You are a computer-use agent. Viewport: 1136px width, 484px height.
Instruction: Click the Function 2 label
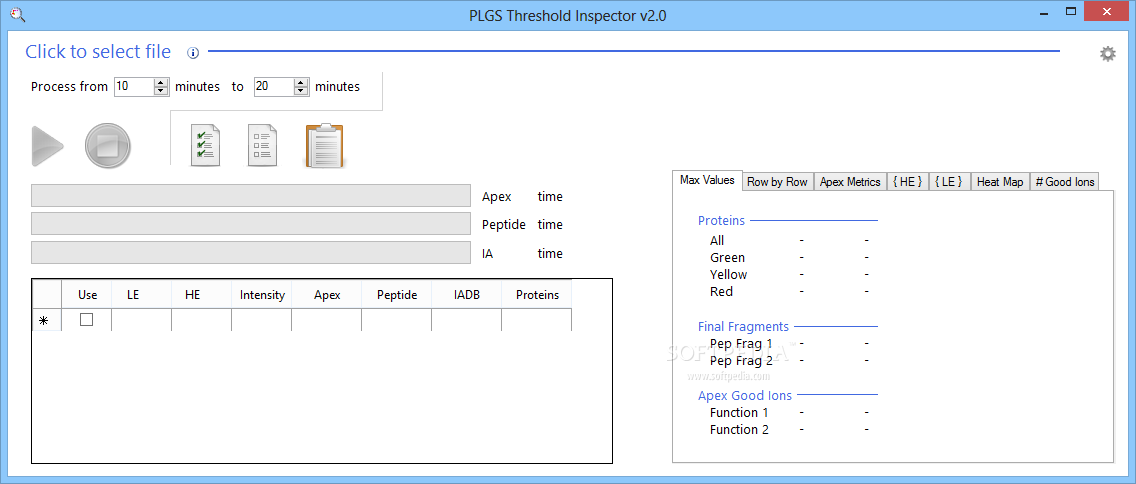(x=740, y=430)
